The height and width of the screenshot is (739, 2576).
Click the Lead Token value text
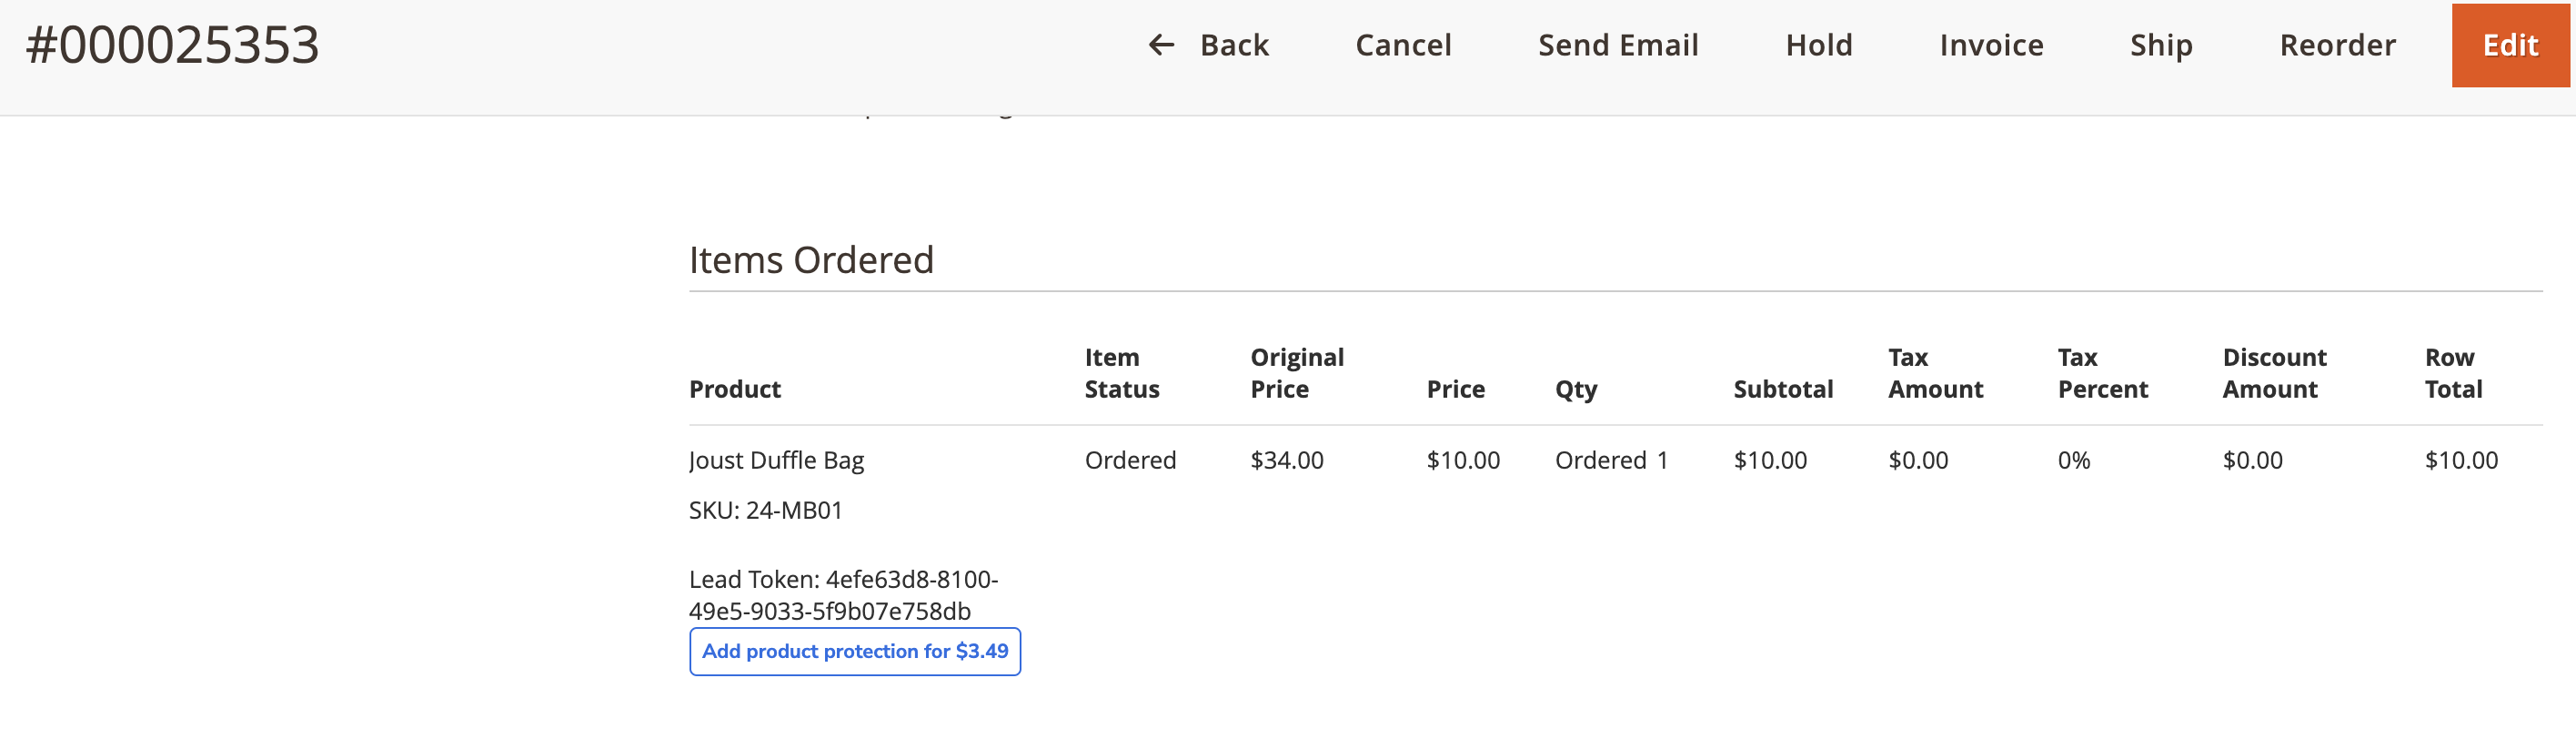point(842,595)
